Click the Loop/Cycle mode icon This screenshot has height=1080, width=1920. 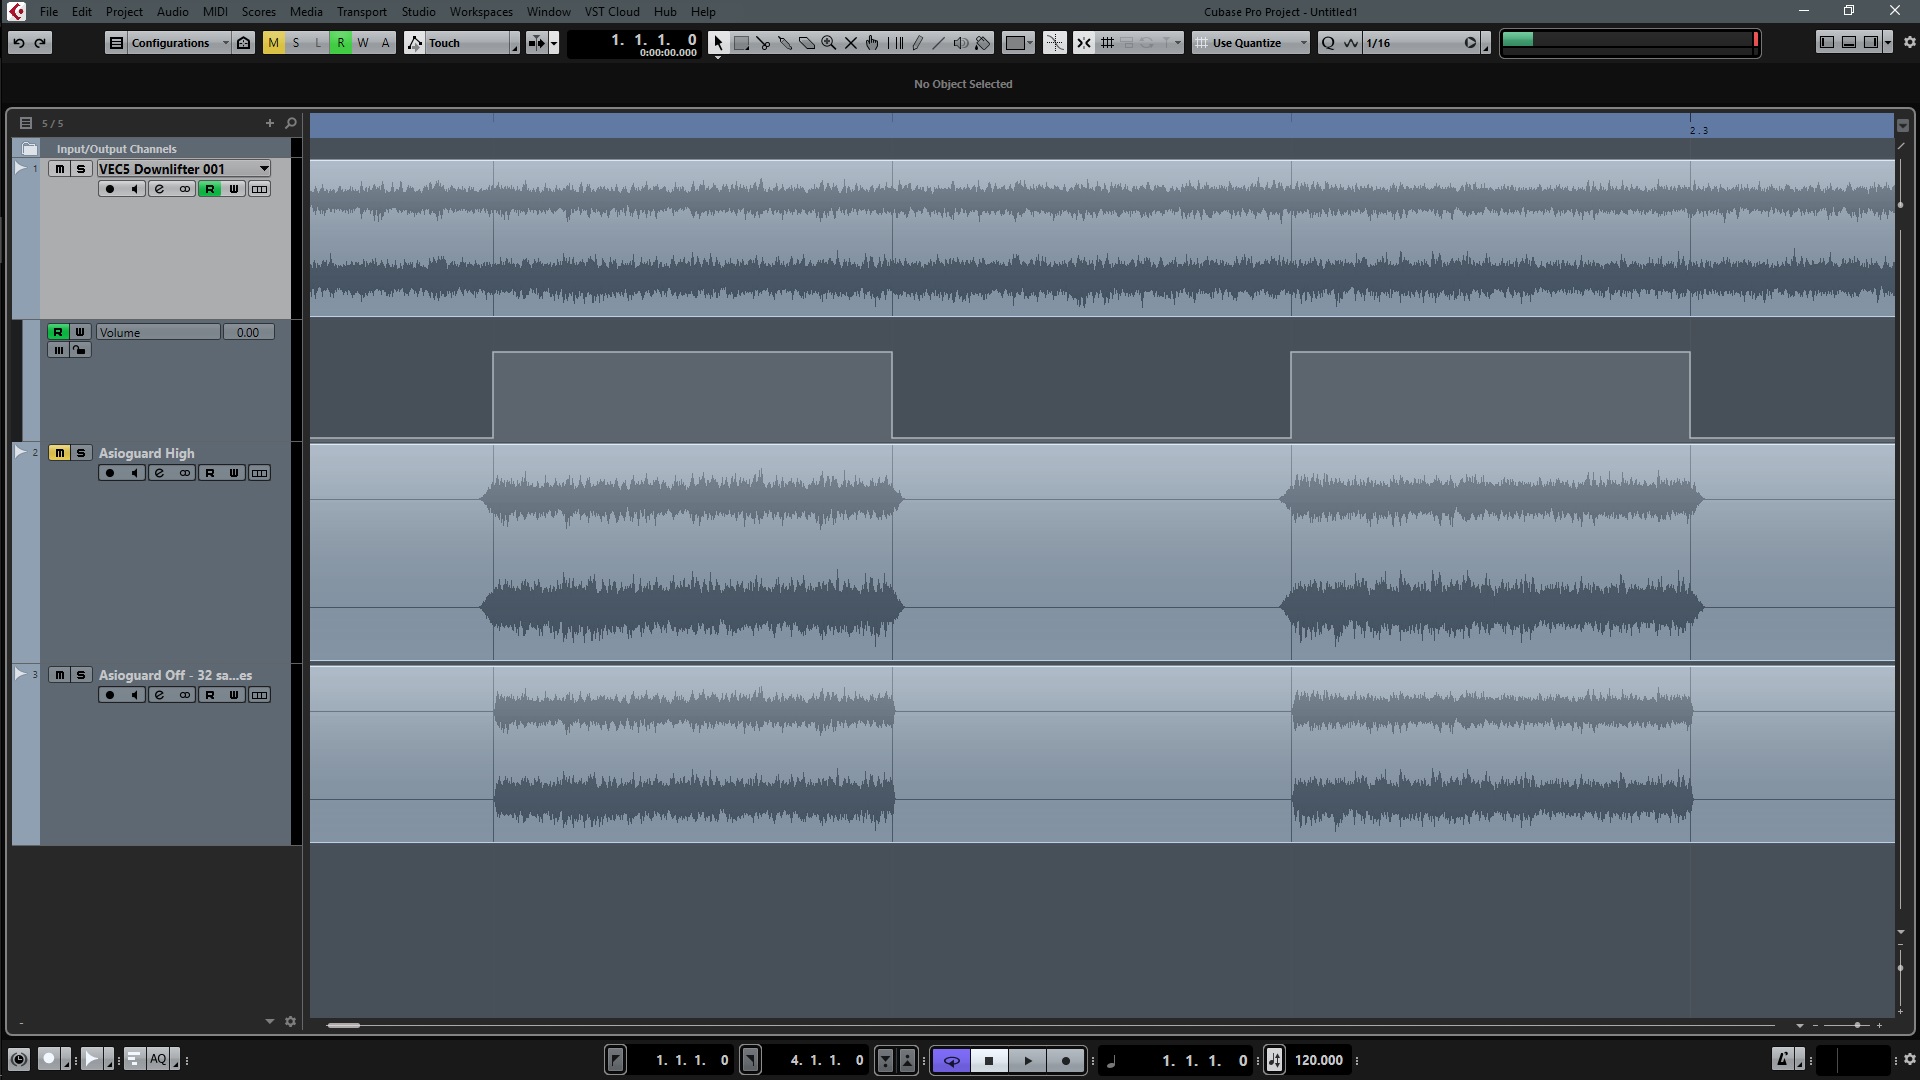pos(951,1059)
